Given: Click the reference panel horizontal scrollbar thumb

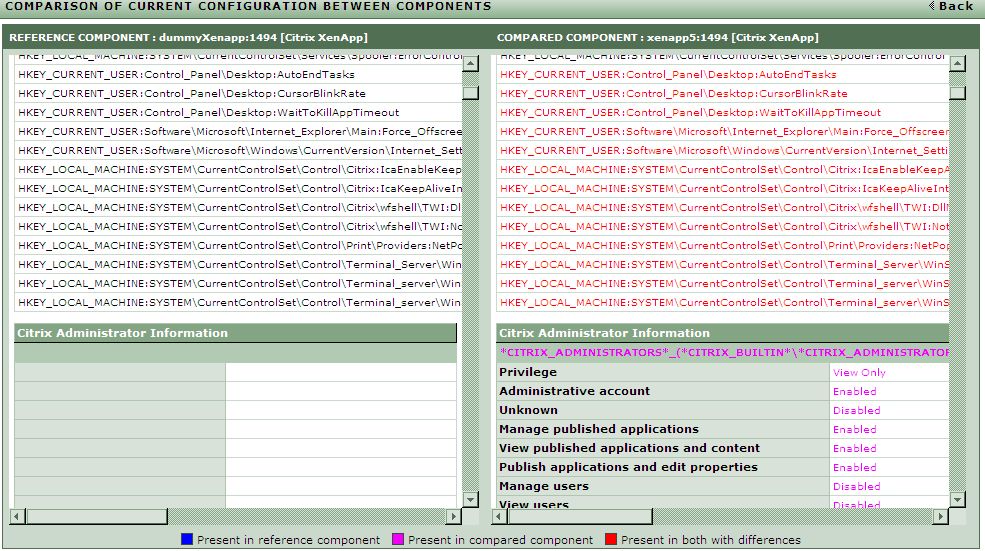Looking at the screenshot, I should coord(97,516).
